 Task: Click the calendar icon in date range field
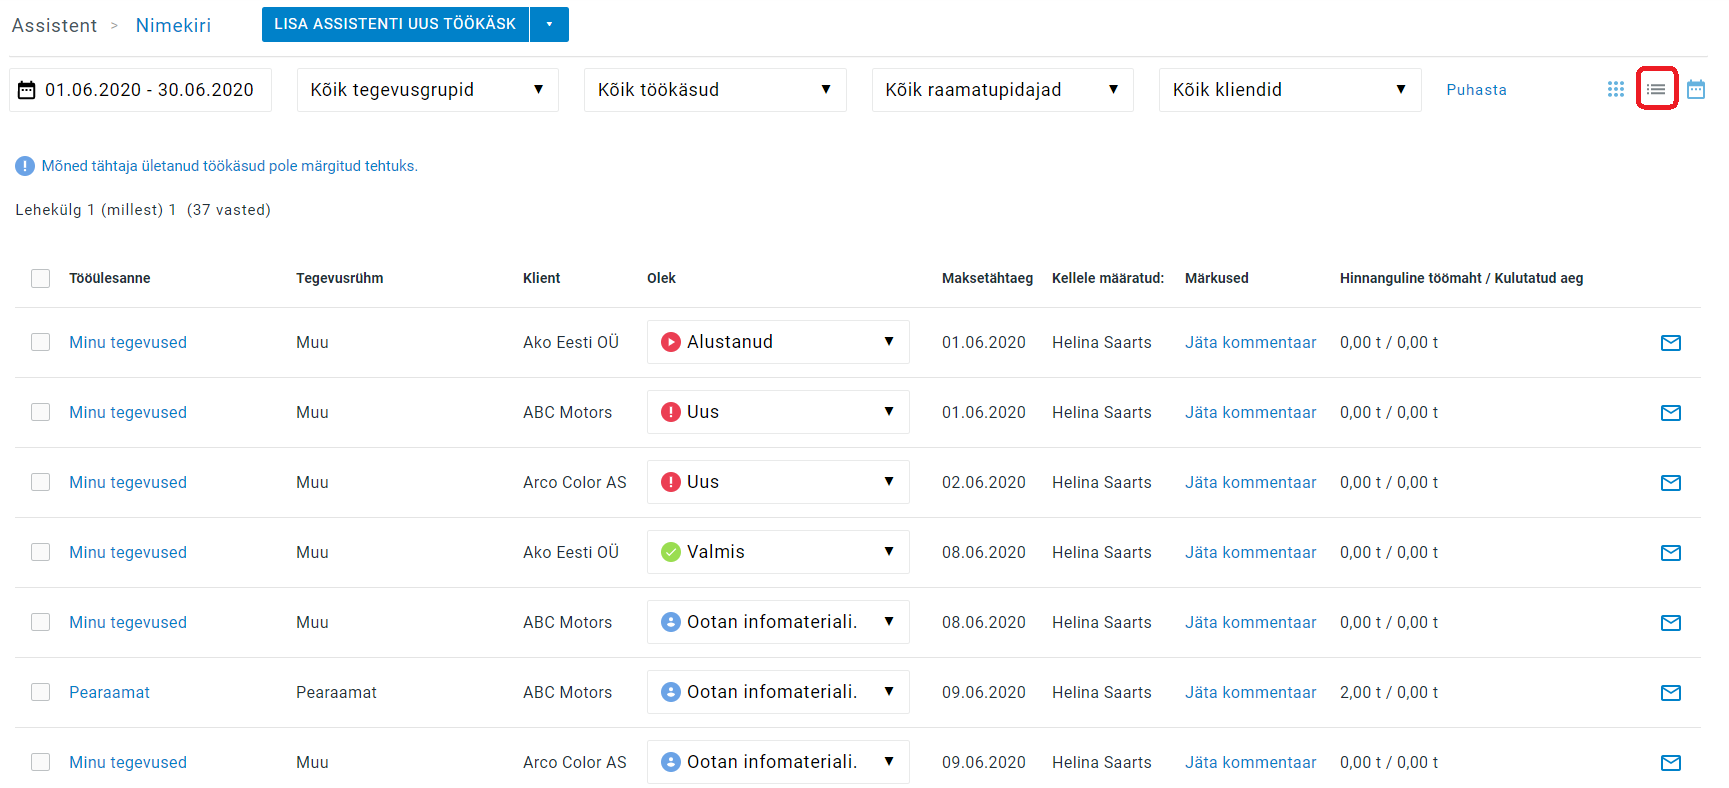[27, 90]
